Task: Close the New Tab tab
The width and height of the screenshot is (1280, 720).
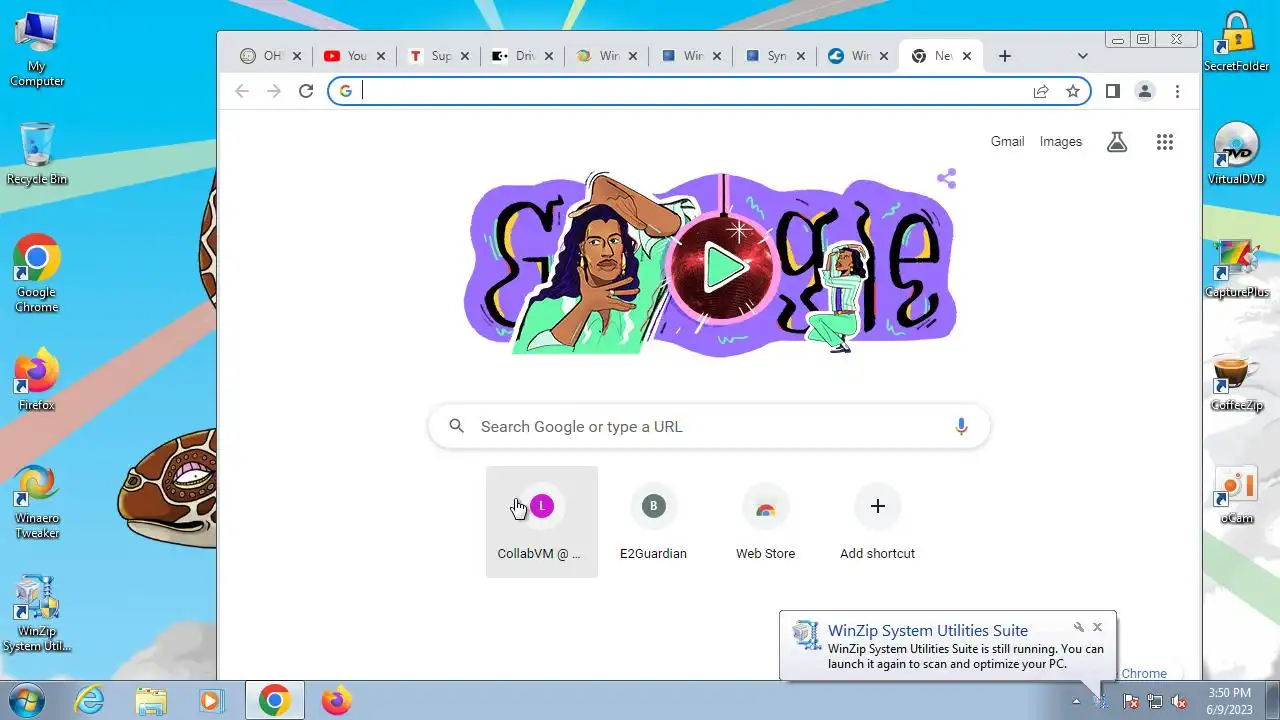Action: (966, 56)
